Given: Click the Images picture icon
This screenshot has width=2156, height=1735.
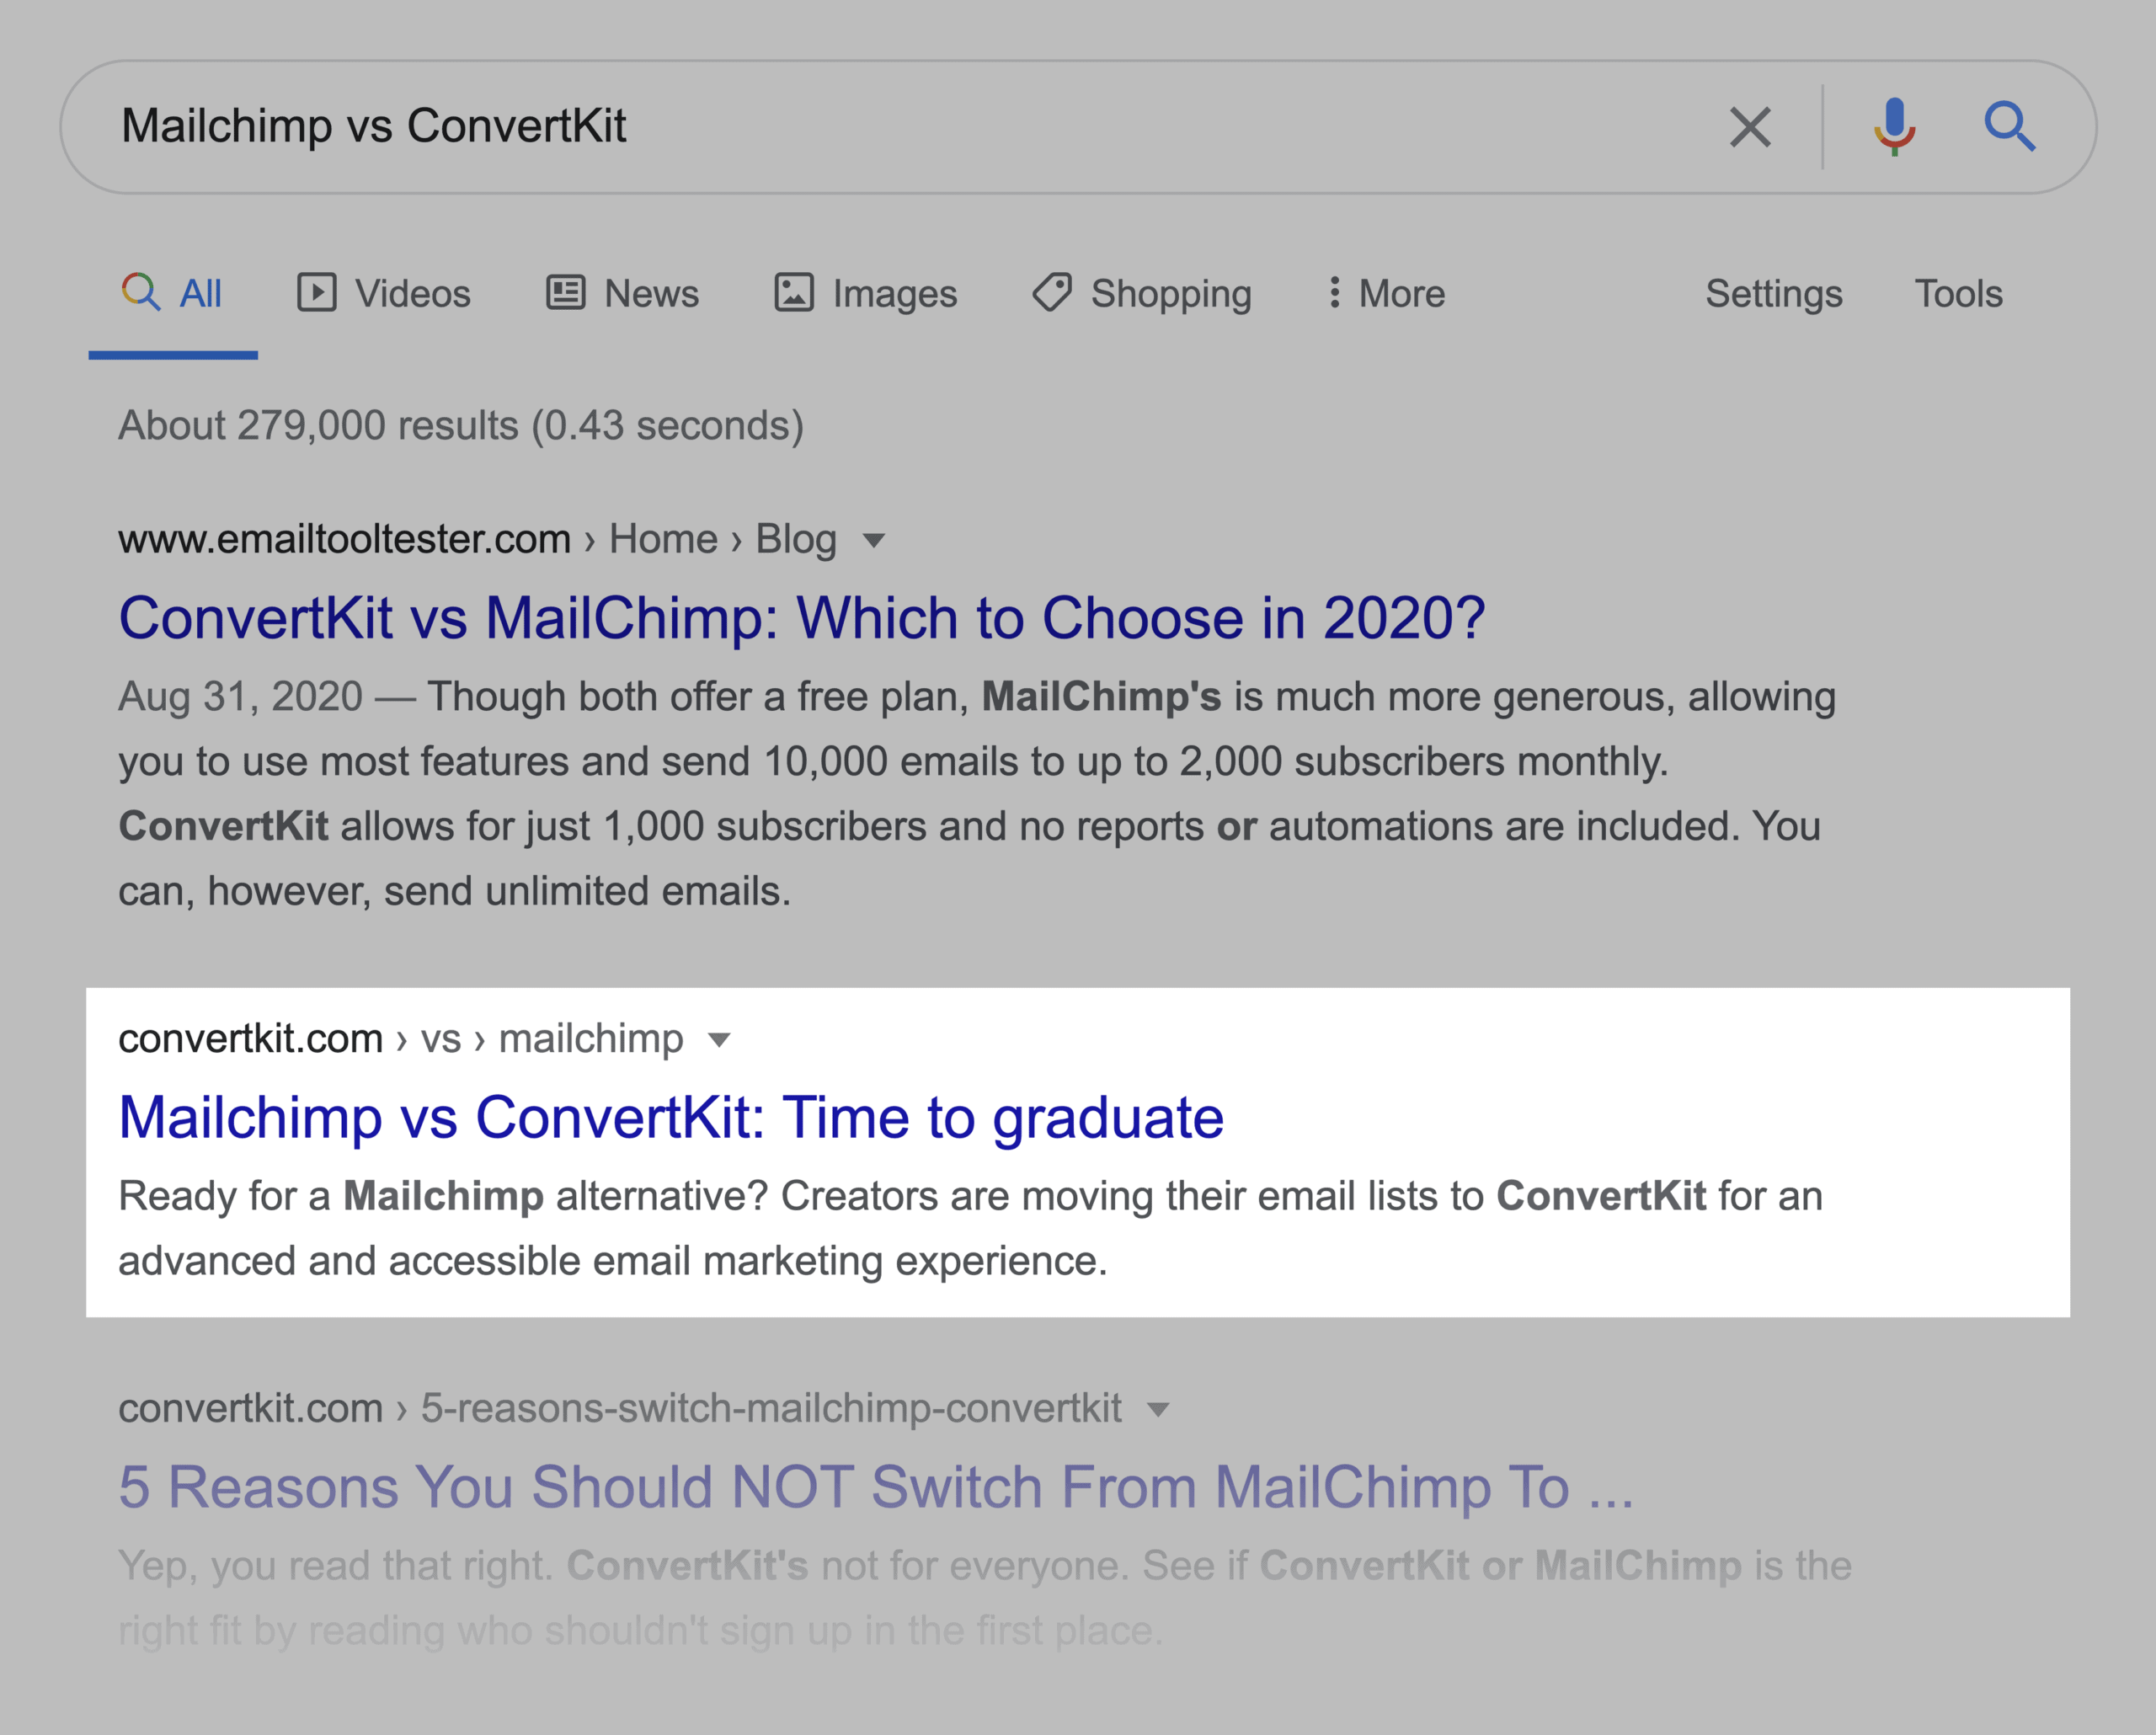Looking at the screenshot, I should coord(794,293).
